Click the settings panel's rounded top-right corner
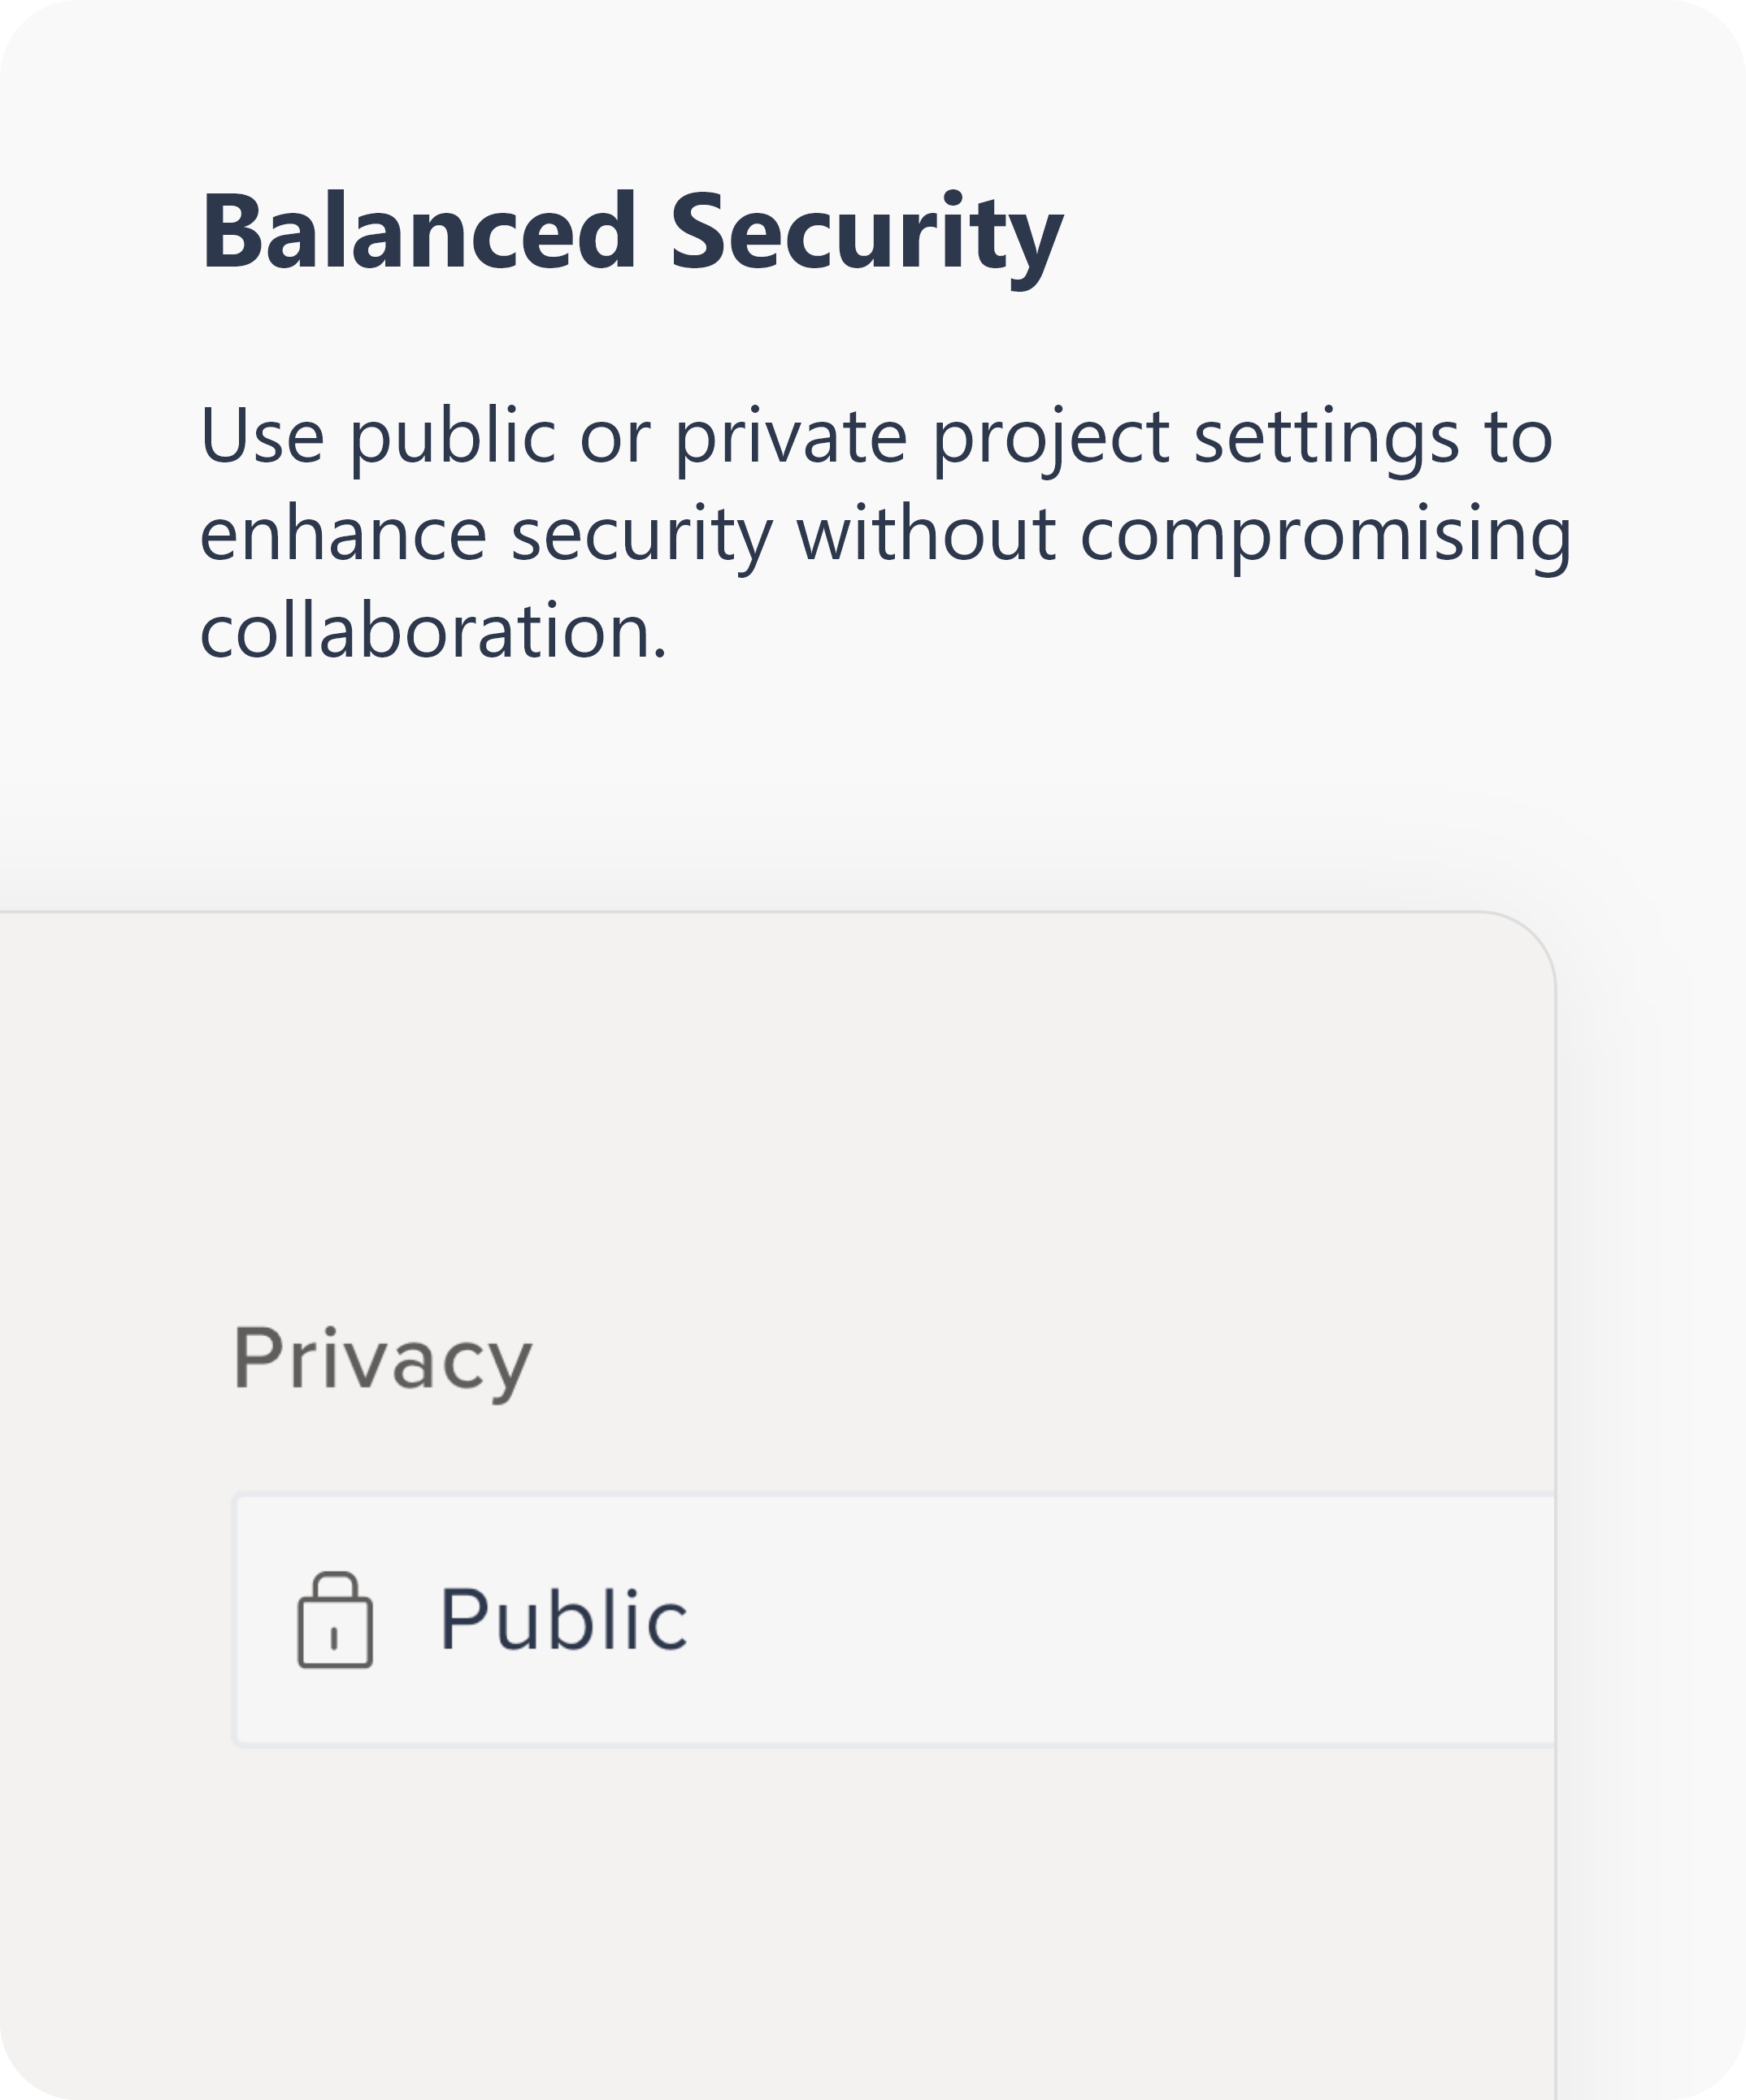Viewport: 1746px width, 2100px height. point(1528,940)
